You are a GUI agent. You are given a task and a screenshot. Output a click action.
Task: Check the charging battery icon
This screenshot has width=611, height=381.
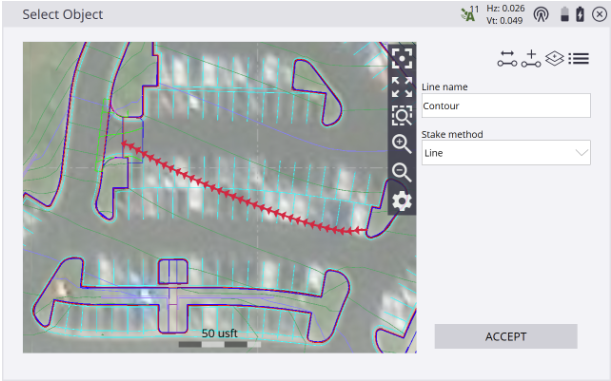580,14
